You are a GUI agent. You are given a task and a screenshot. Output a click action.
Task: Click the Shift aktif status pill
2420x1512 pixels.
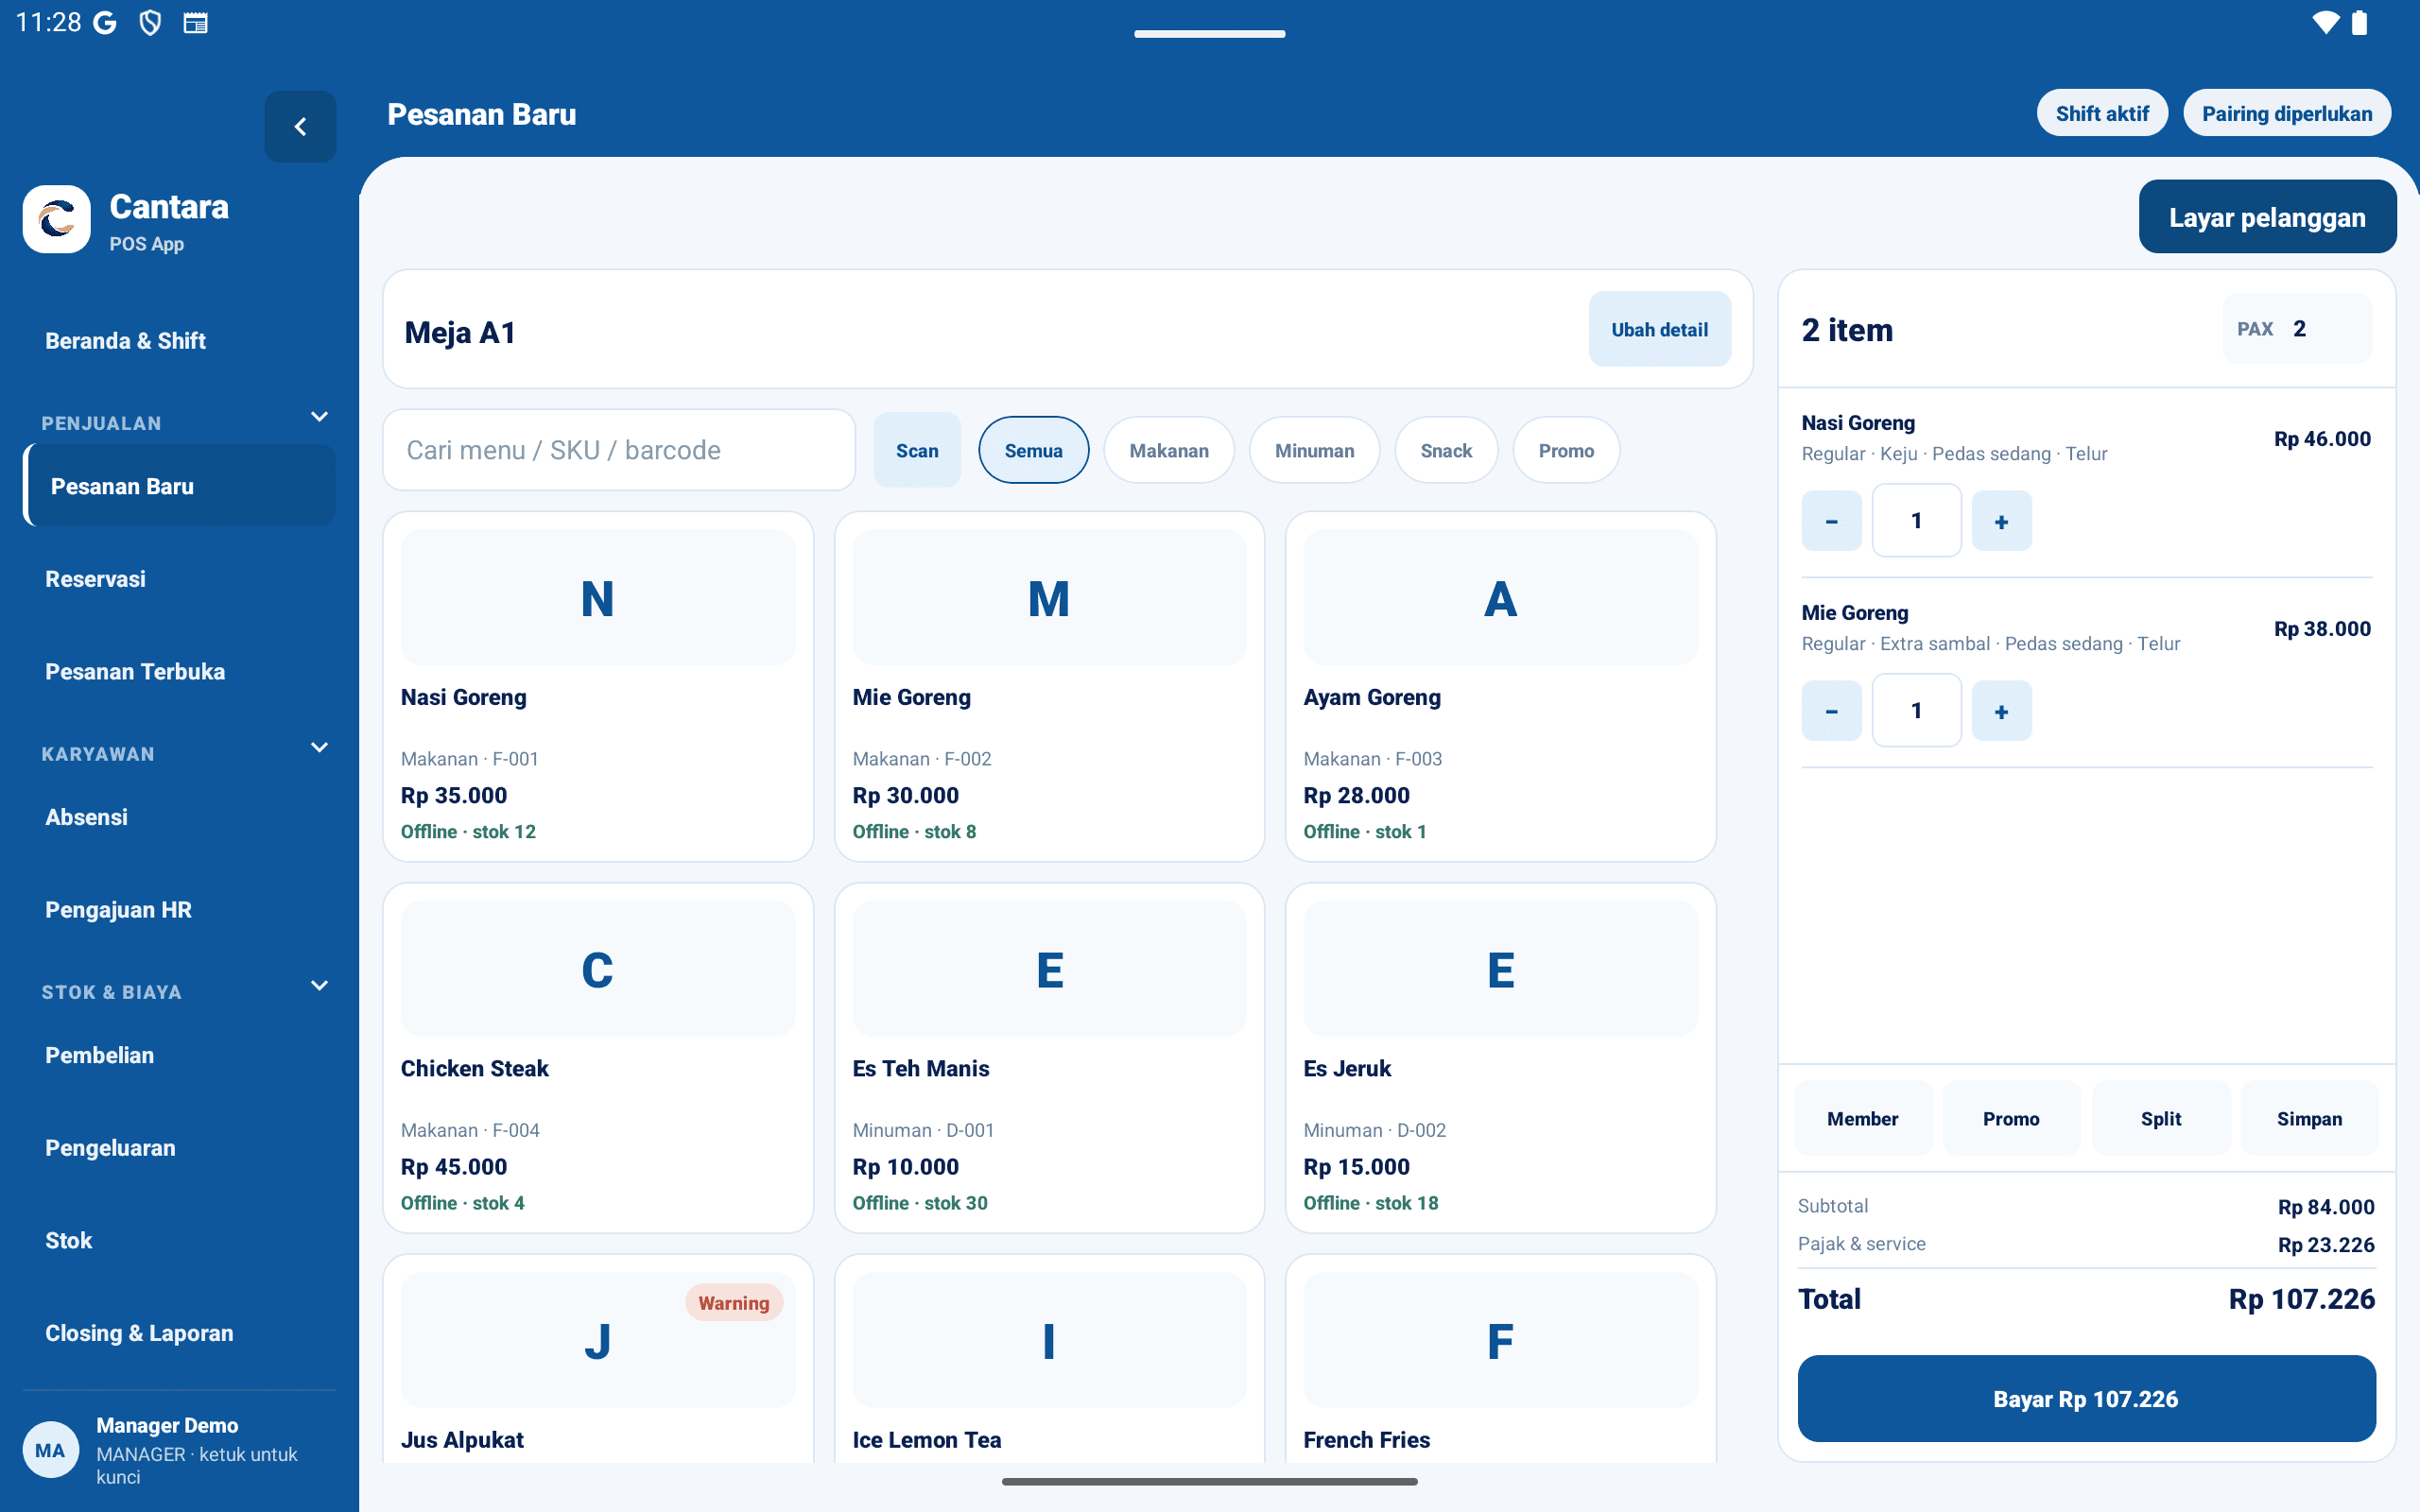pos(2102,113)
